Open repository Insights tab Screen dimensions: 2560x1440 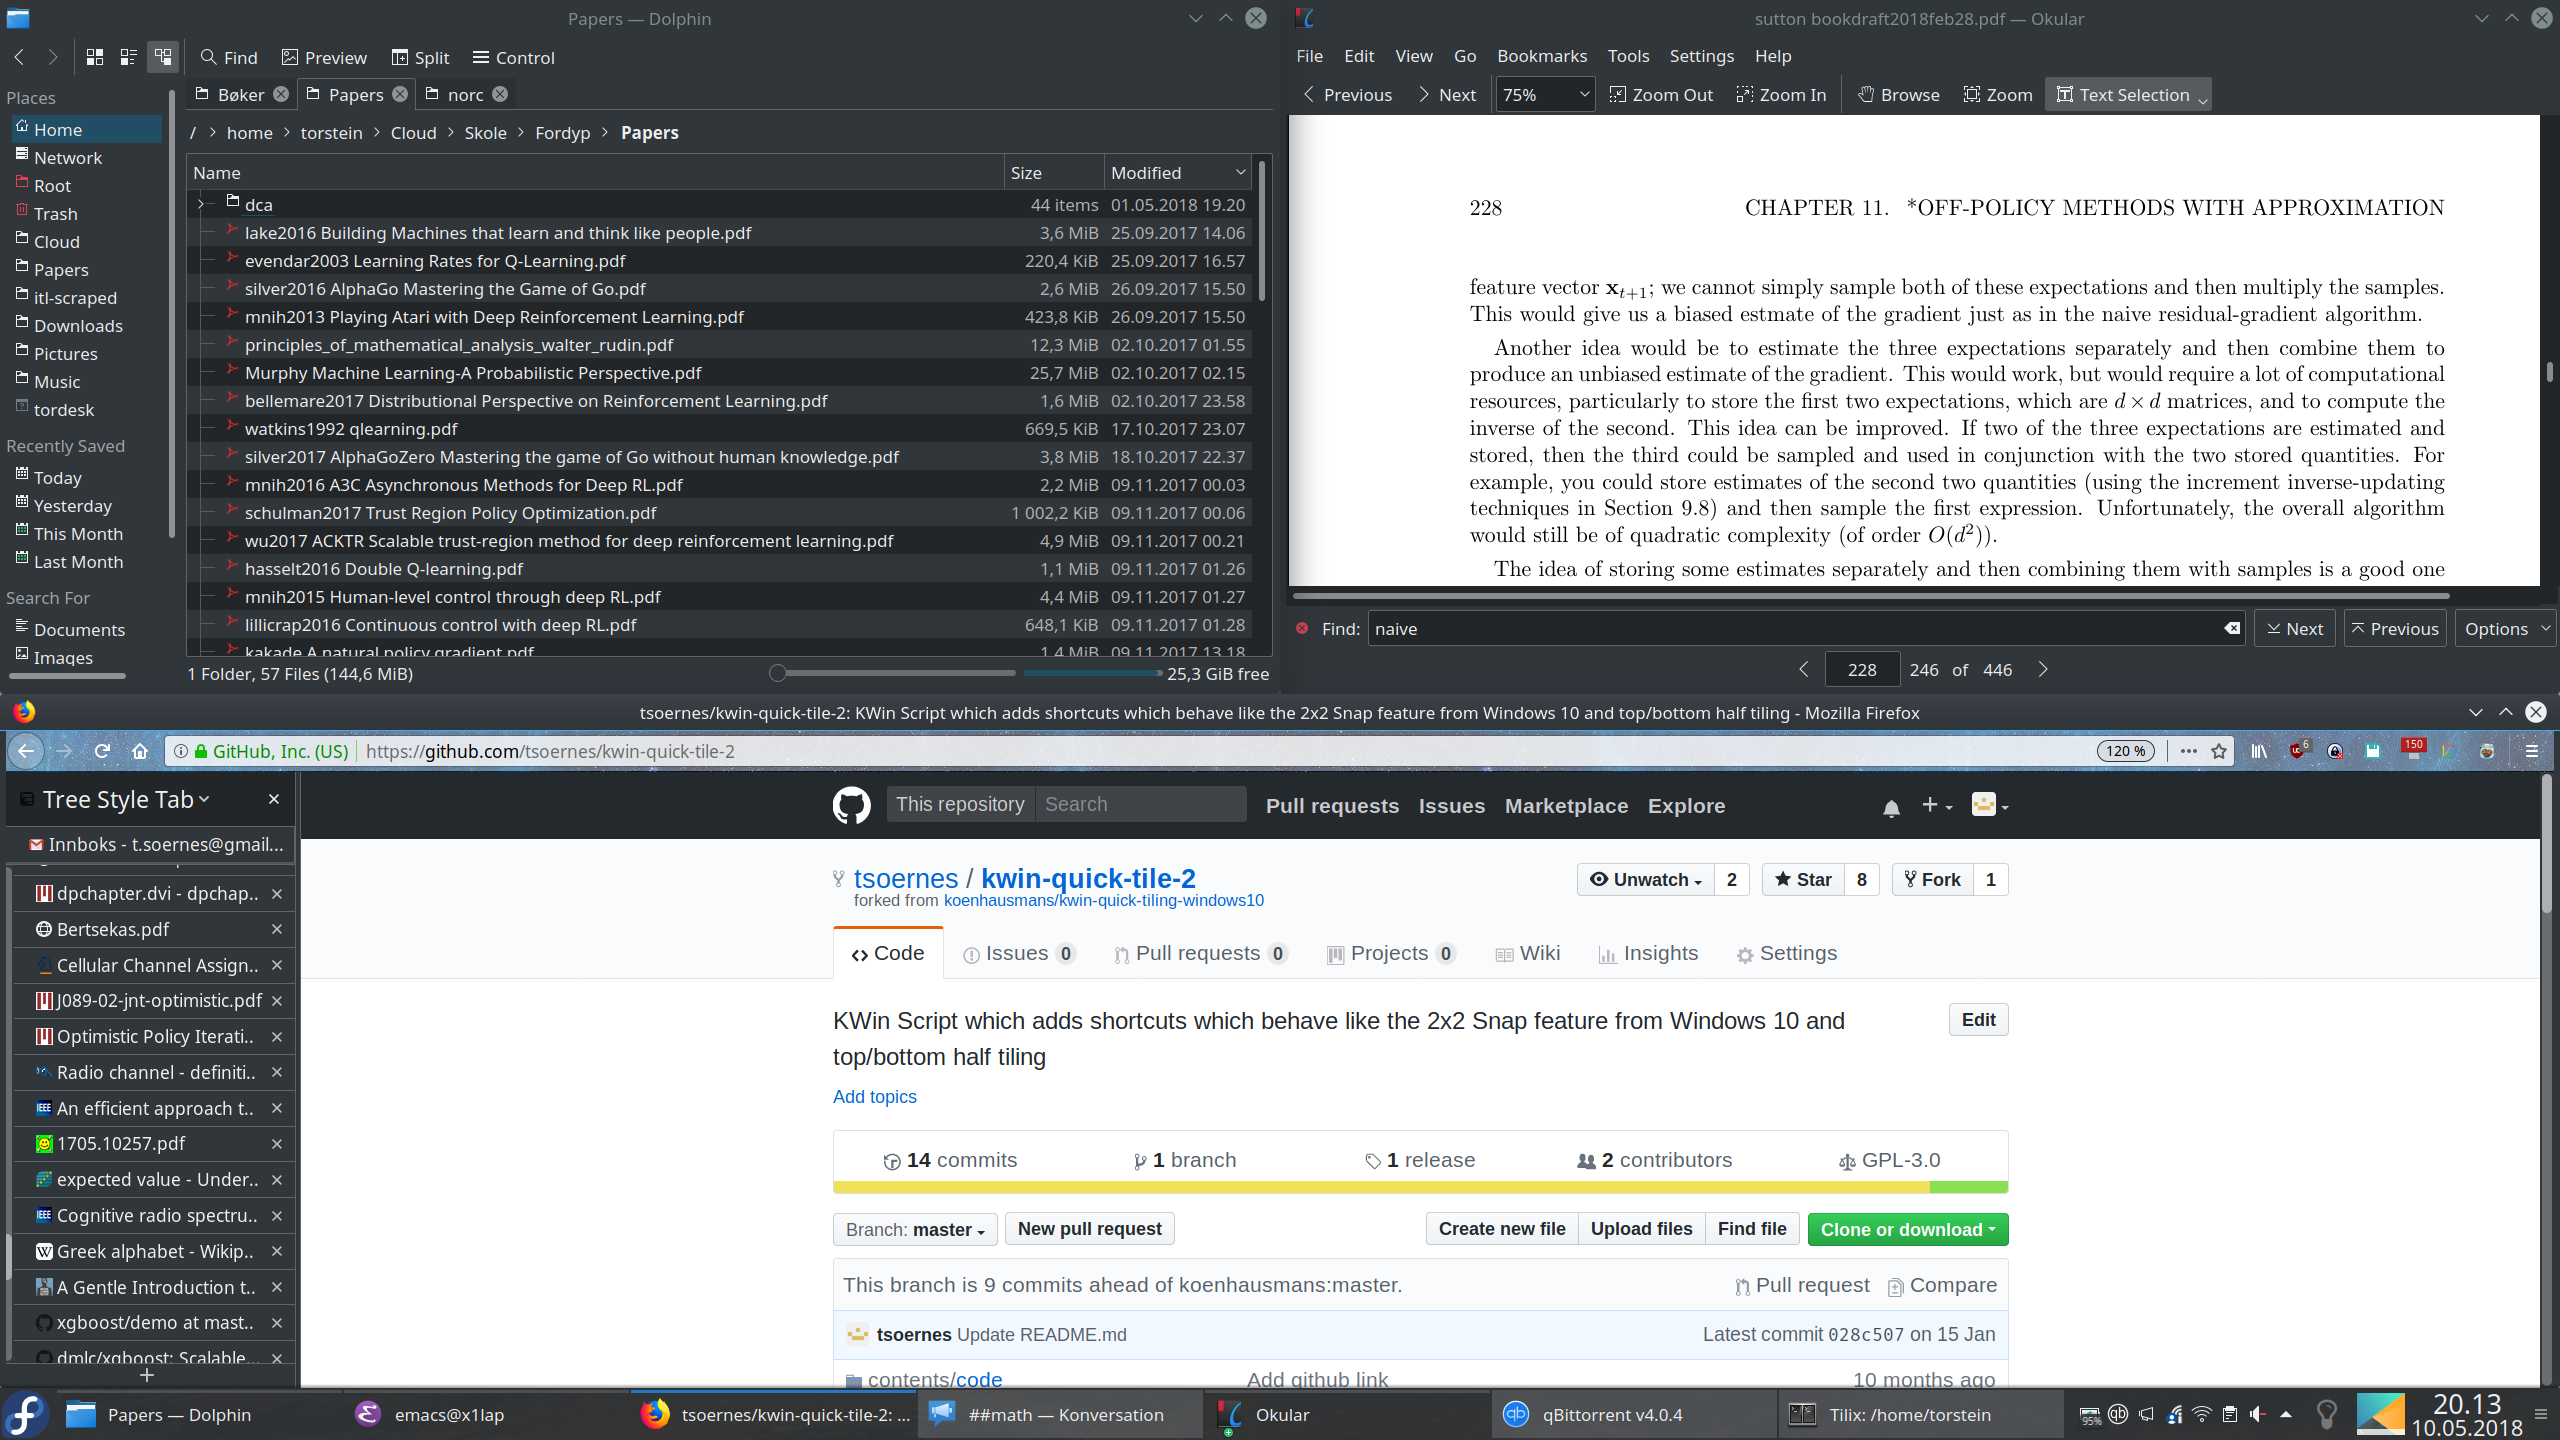[x=1648, y=953]
